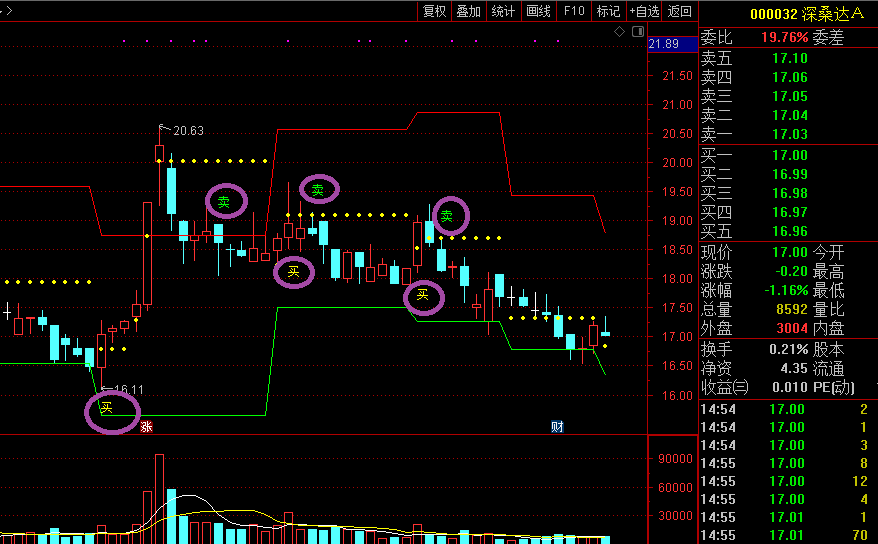Image resolution: width=878 pixels, height=544 pixels.
Task: Open the 叠加 overlay option
Action: point(469,11)
